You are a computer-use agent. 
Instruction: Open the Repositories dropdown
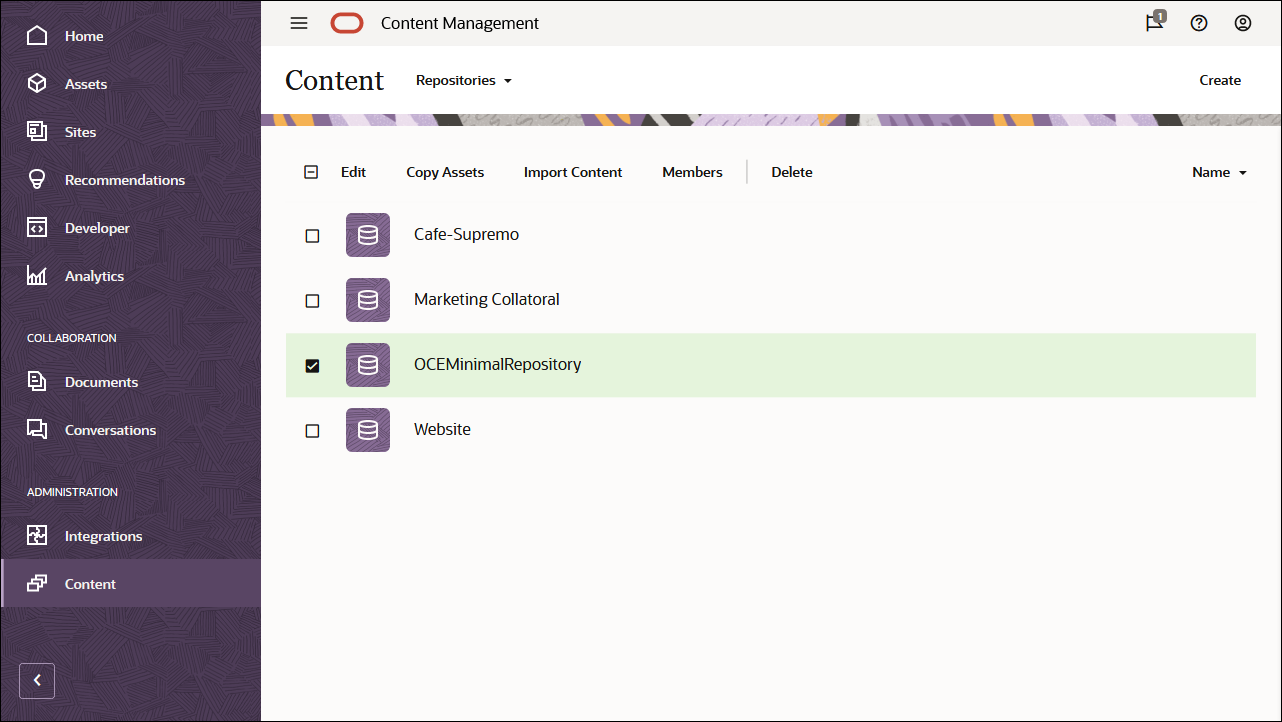pos(463,80)
